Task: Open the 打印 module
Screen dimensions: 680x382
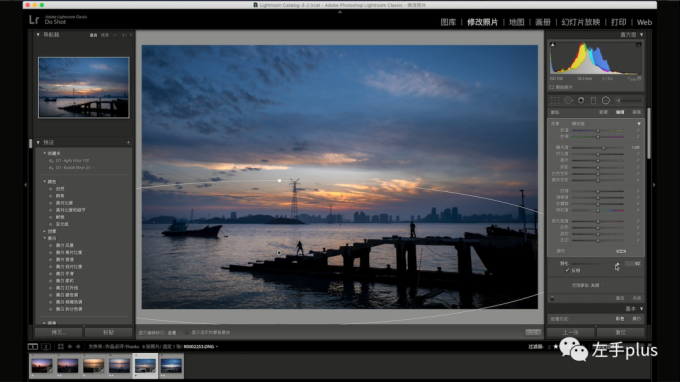Action: coord(618,22)
